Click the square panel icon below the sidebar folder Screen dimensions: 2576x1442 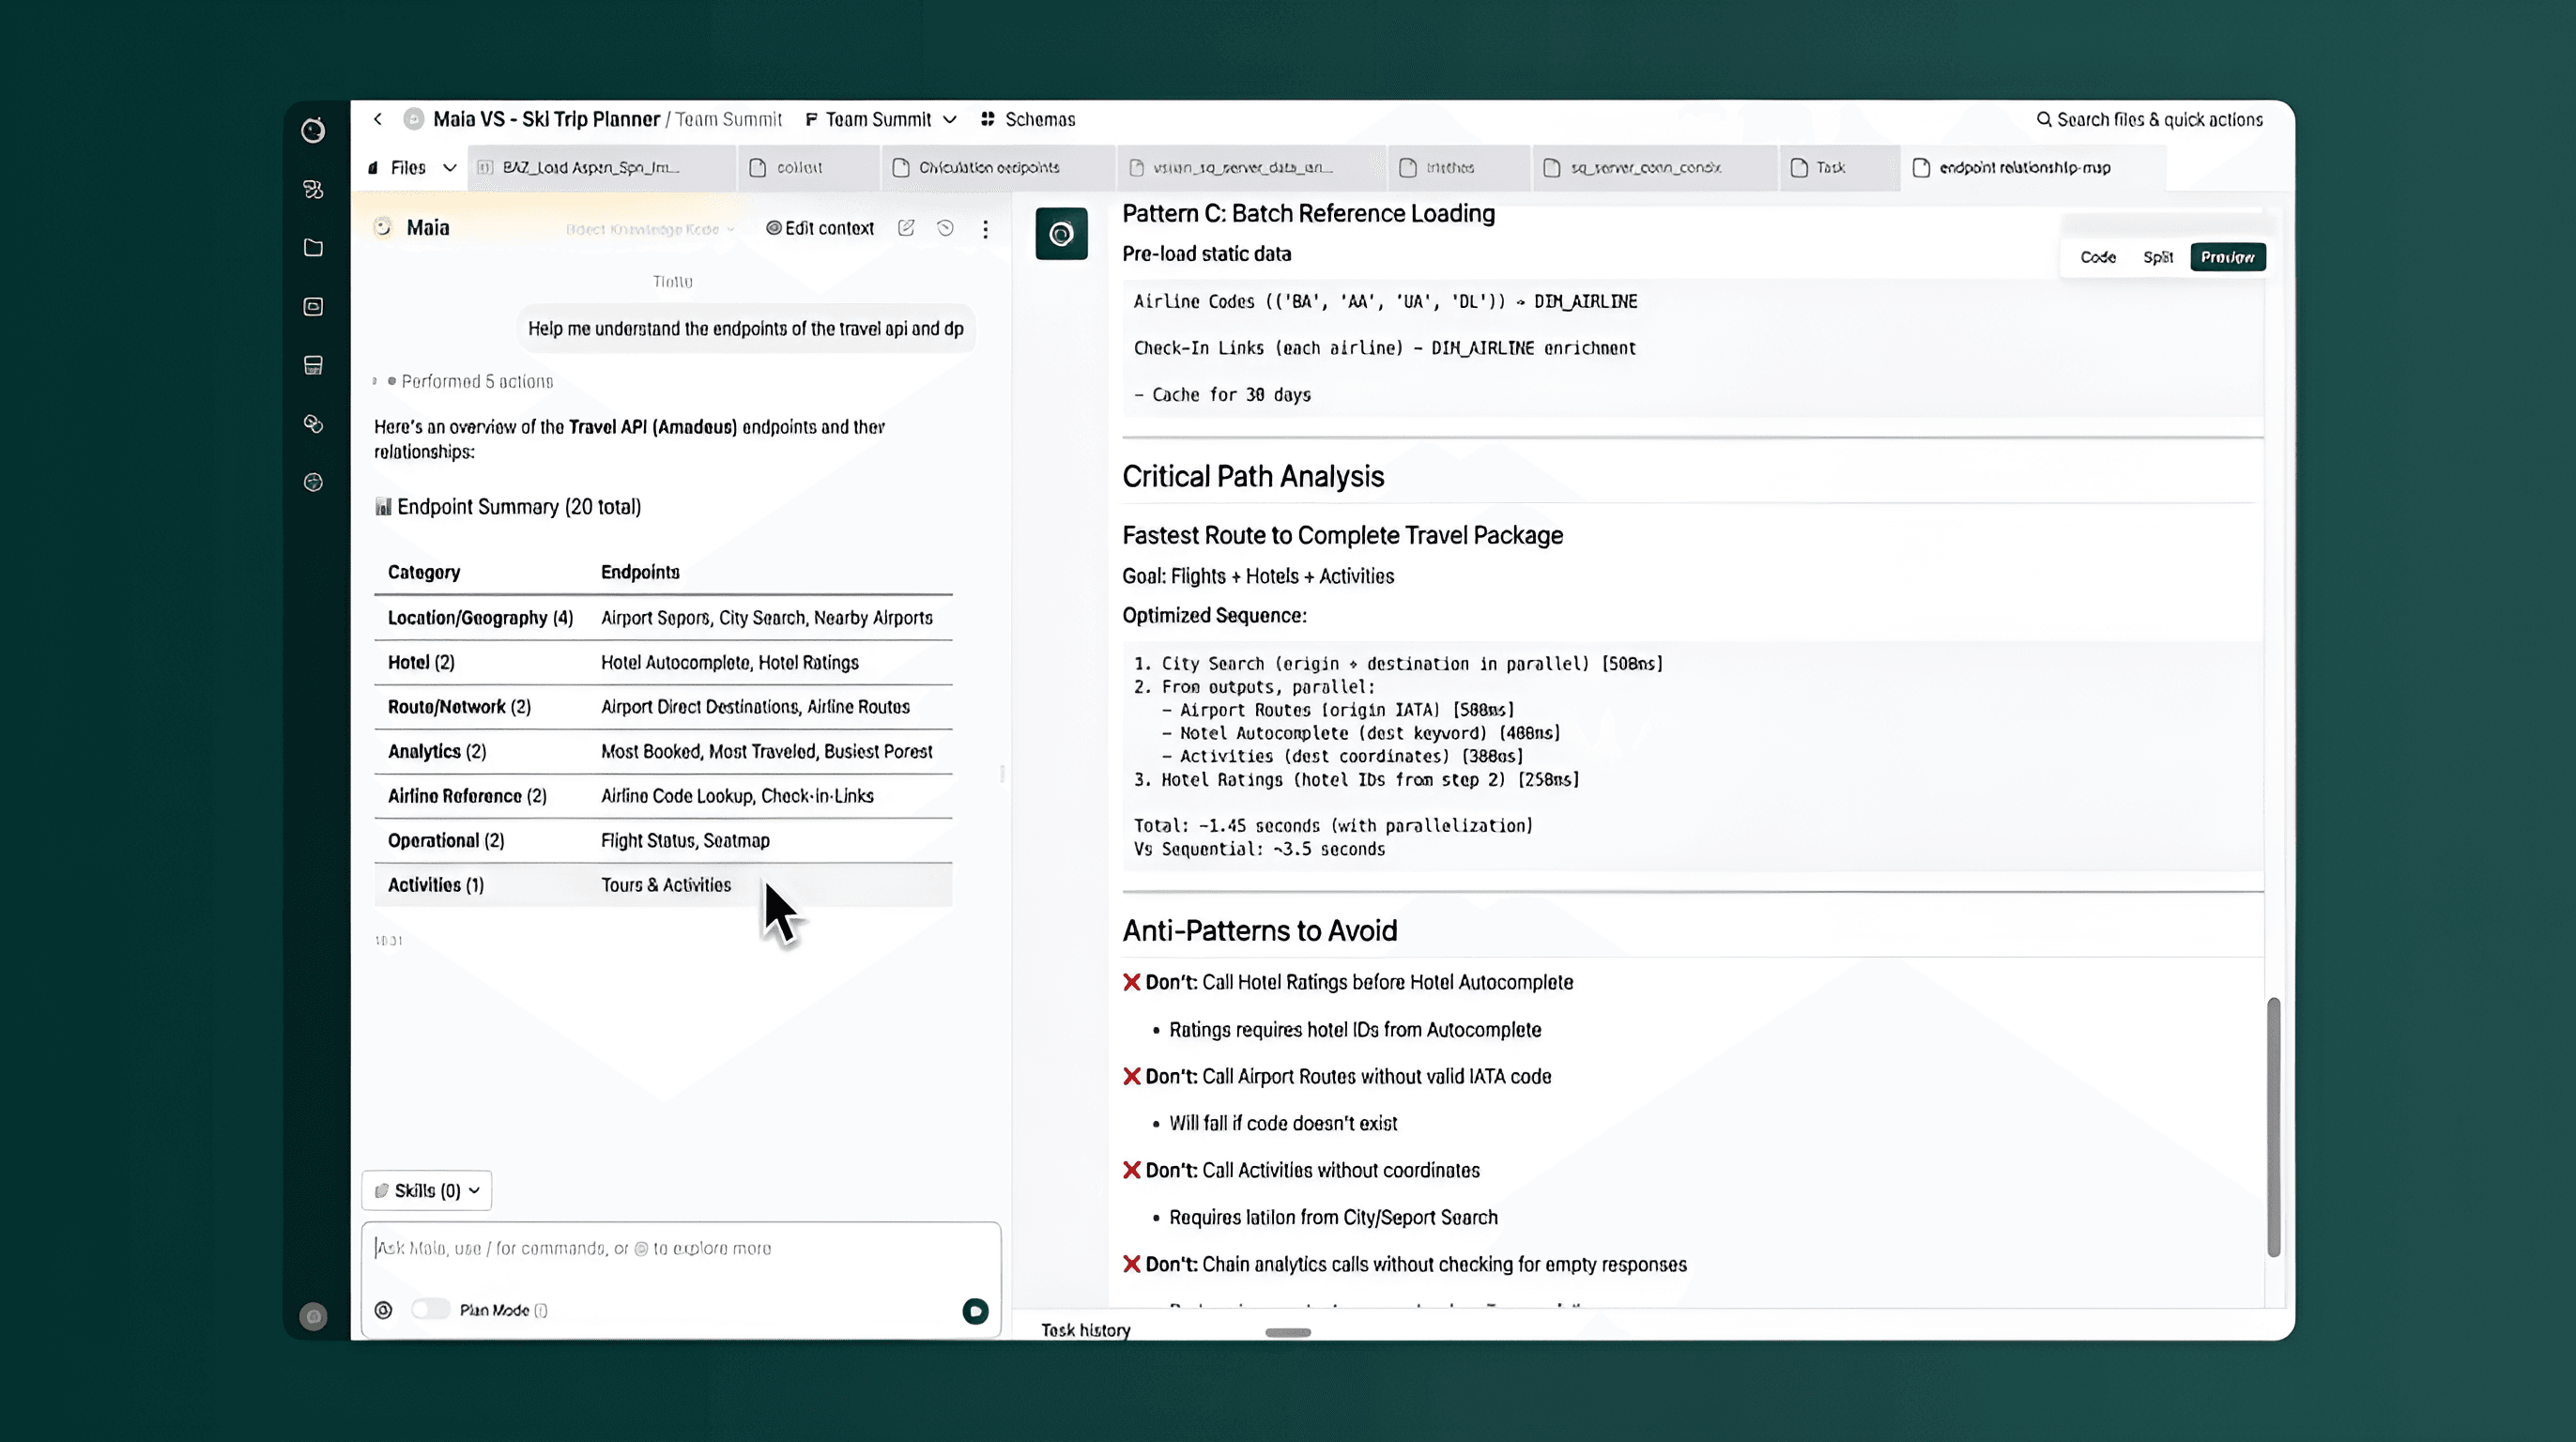[x=313, y=306]
